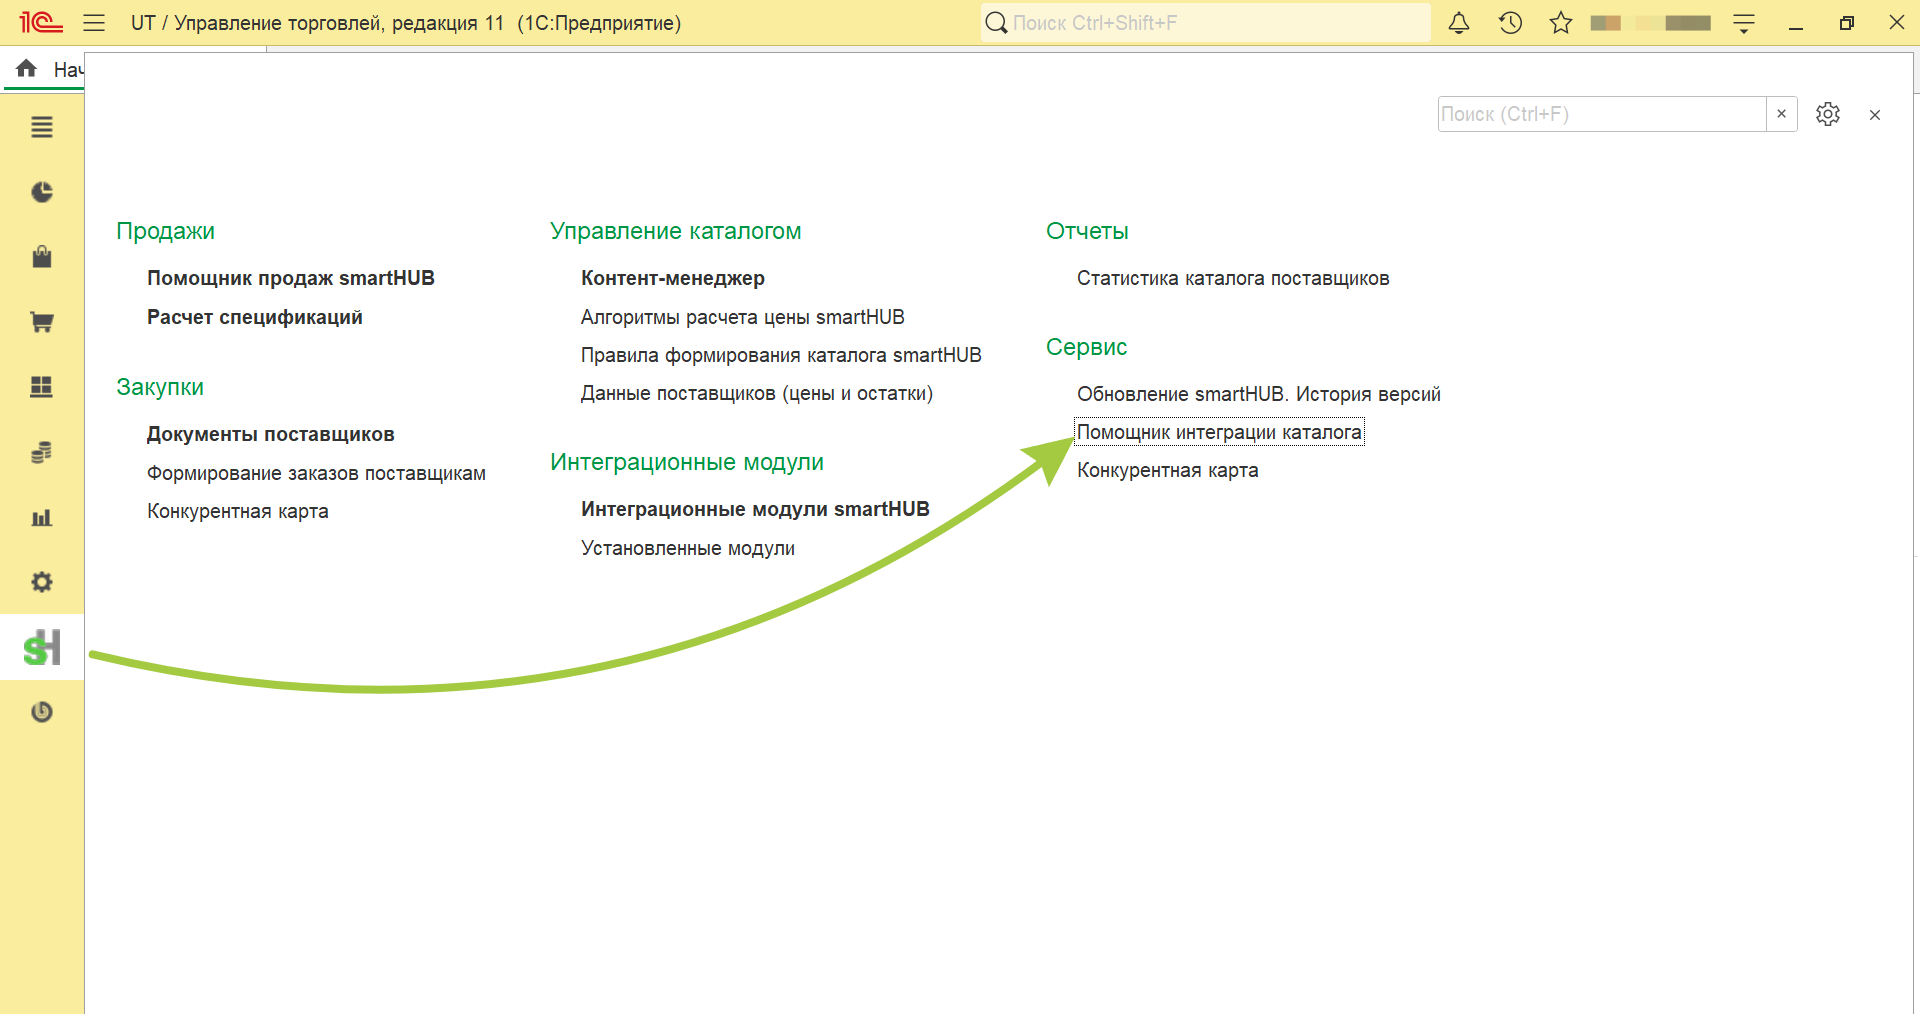Click the Отчеты section heading

pyautogui.click(x=1087, y=231)
